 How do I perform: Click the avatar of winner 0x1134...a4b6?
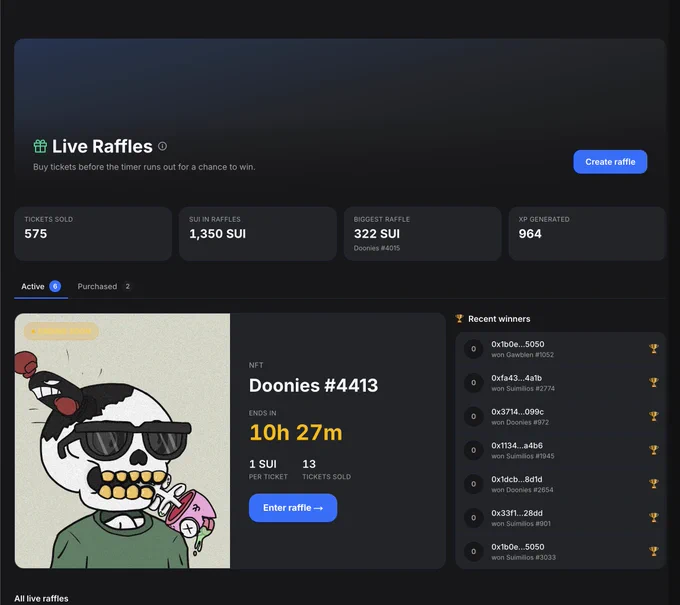pyautogui.click(x=474, y=450)
